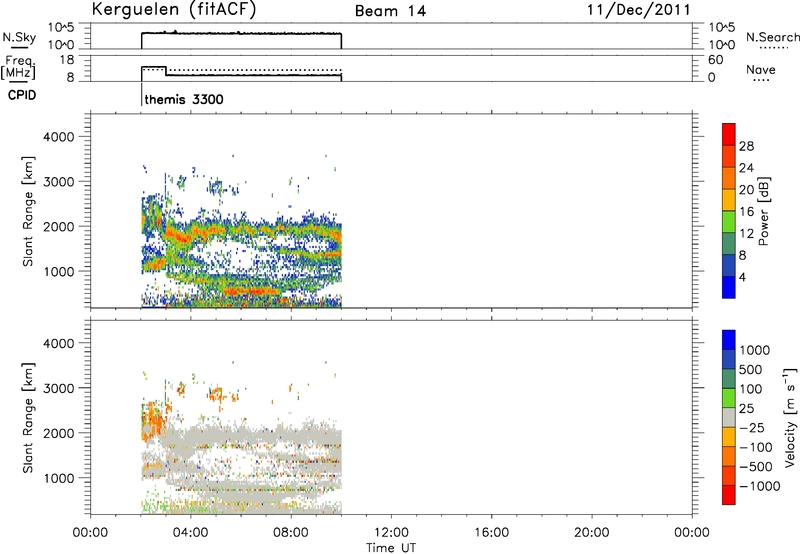800x554 pixels.
Task: Click the gray band of velocity color bar
Action: [729, 417]
